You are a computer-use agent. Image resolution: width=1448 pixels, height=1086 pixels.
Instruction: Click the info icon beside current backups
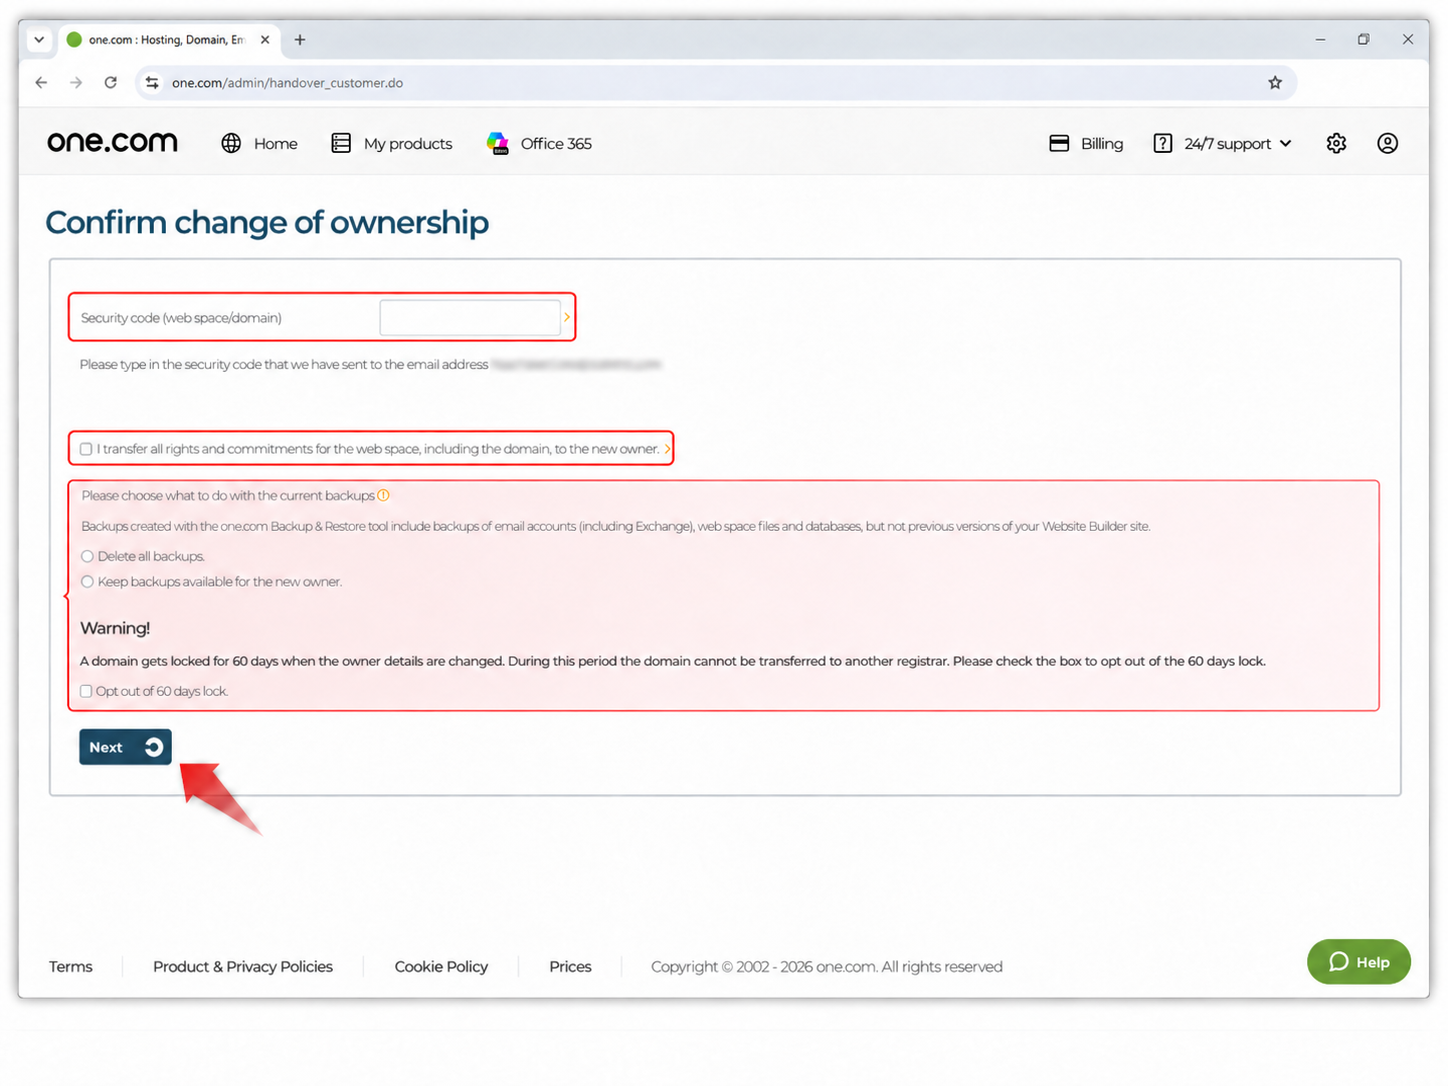point(384,496)
